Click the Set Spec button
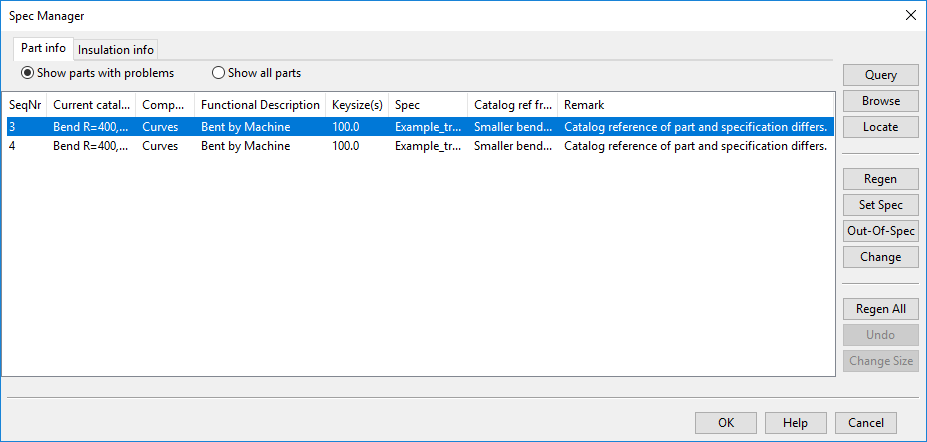The height and width of the screenshot is (442, 927). click(x=880, y=205)
